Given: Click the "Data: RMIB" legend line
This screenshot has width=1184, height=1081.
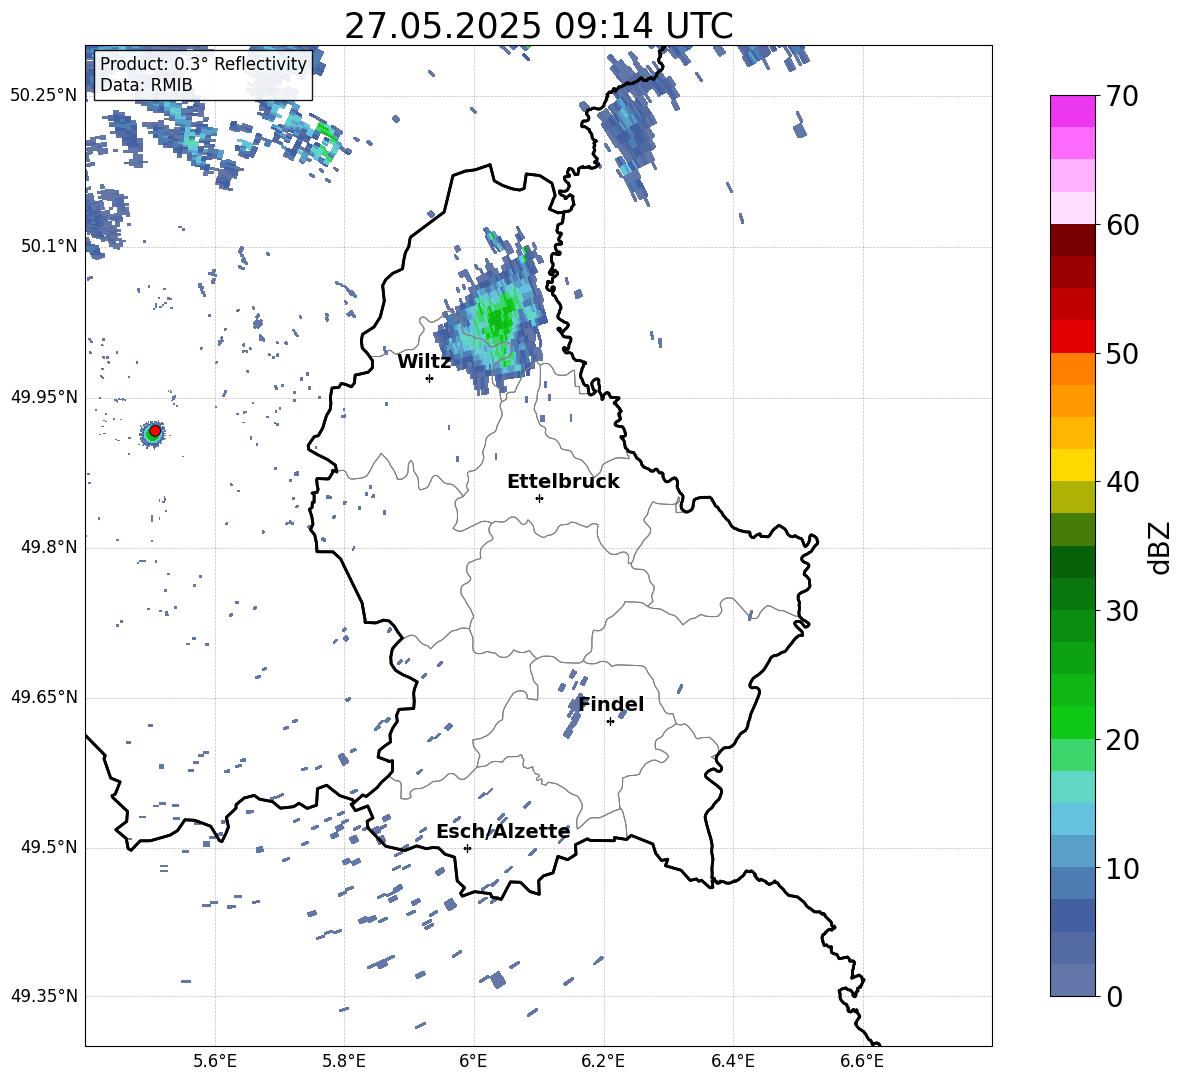Looking at the screenshot, I should click(x=146, y=85).
